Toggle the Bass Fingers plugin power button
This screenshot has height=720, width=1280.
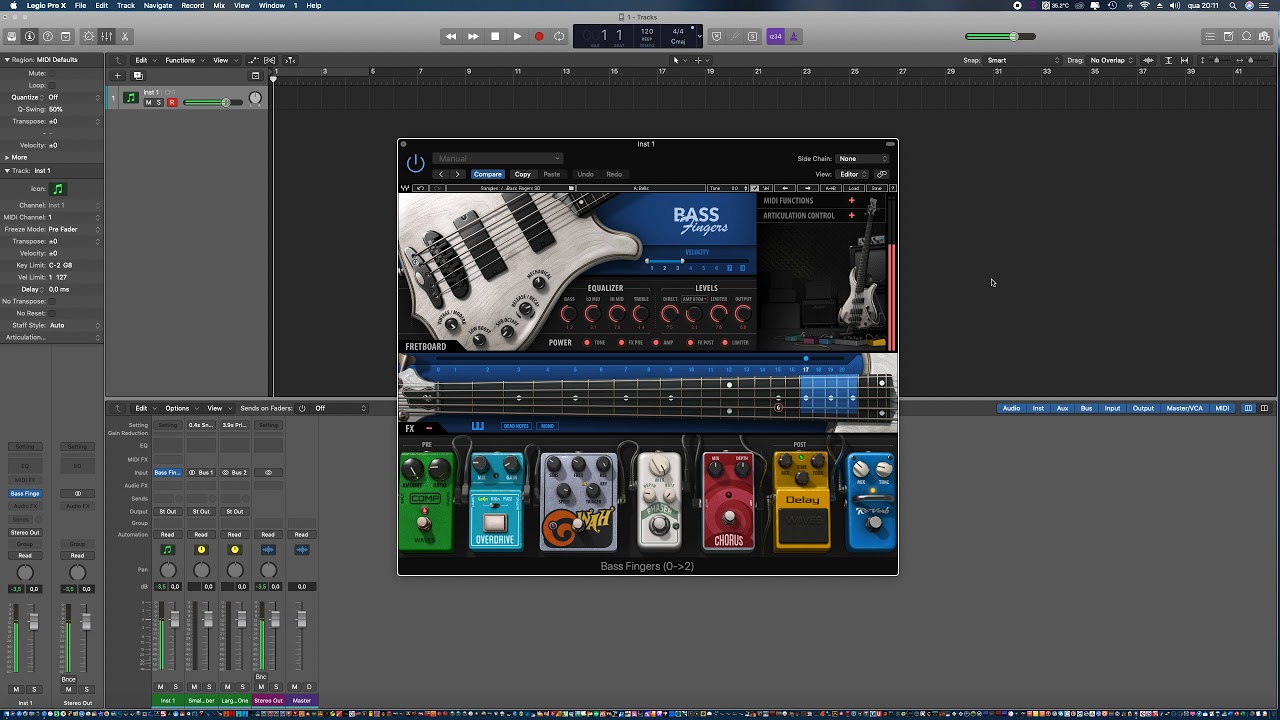click(416, 163)
